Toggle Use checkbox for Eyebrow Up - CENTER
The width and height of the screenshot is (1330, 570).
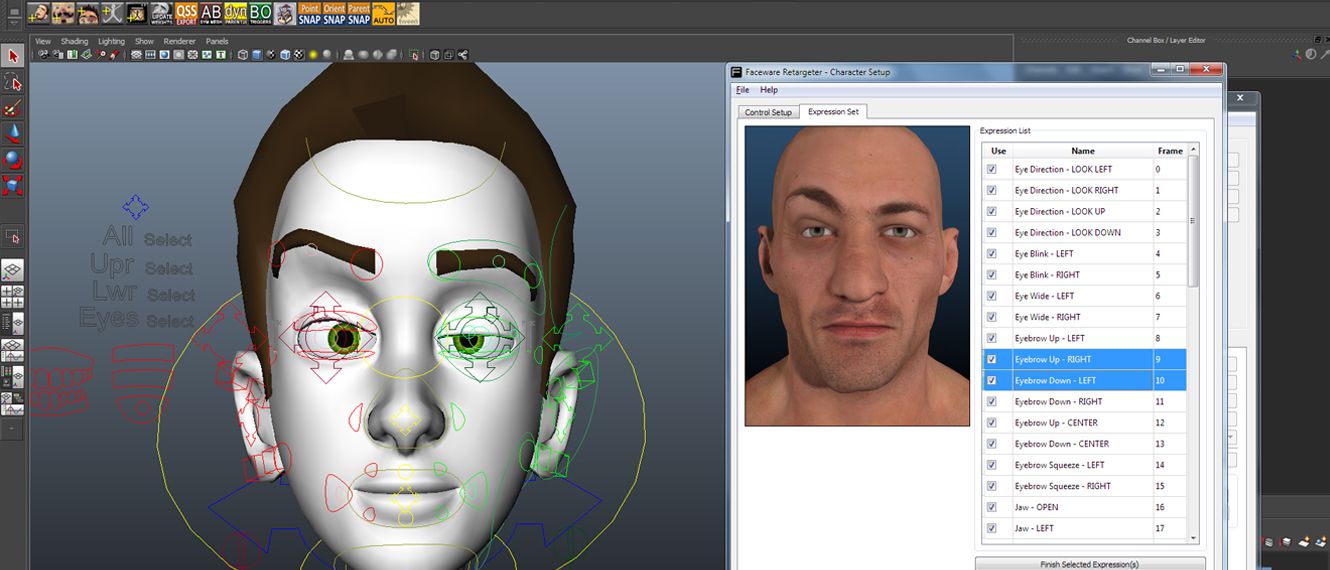click(992, 423)
